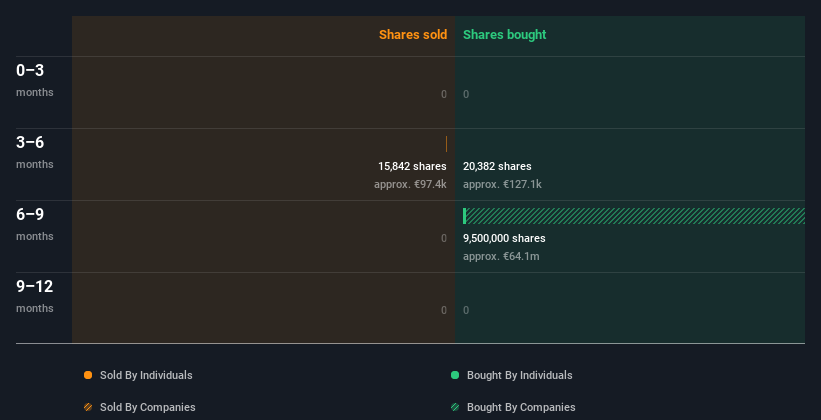Click the sold 0 in the 9–12 months row
The height and width of the screenshot is (420, 821).
click(444, 310)
